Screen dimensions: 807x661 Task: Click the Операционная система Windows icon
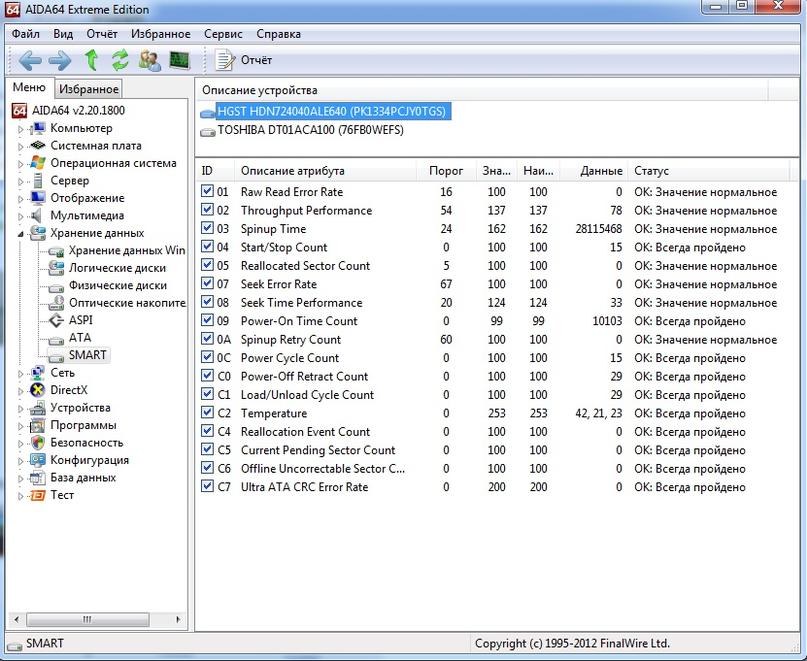[38, 163]
